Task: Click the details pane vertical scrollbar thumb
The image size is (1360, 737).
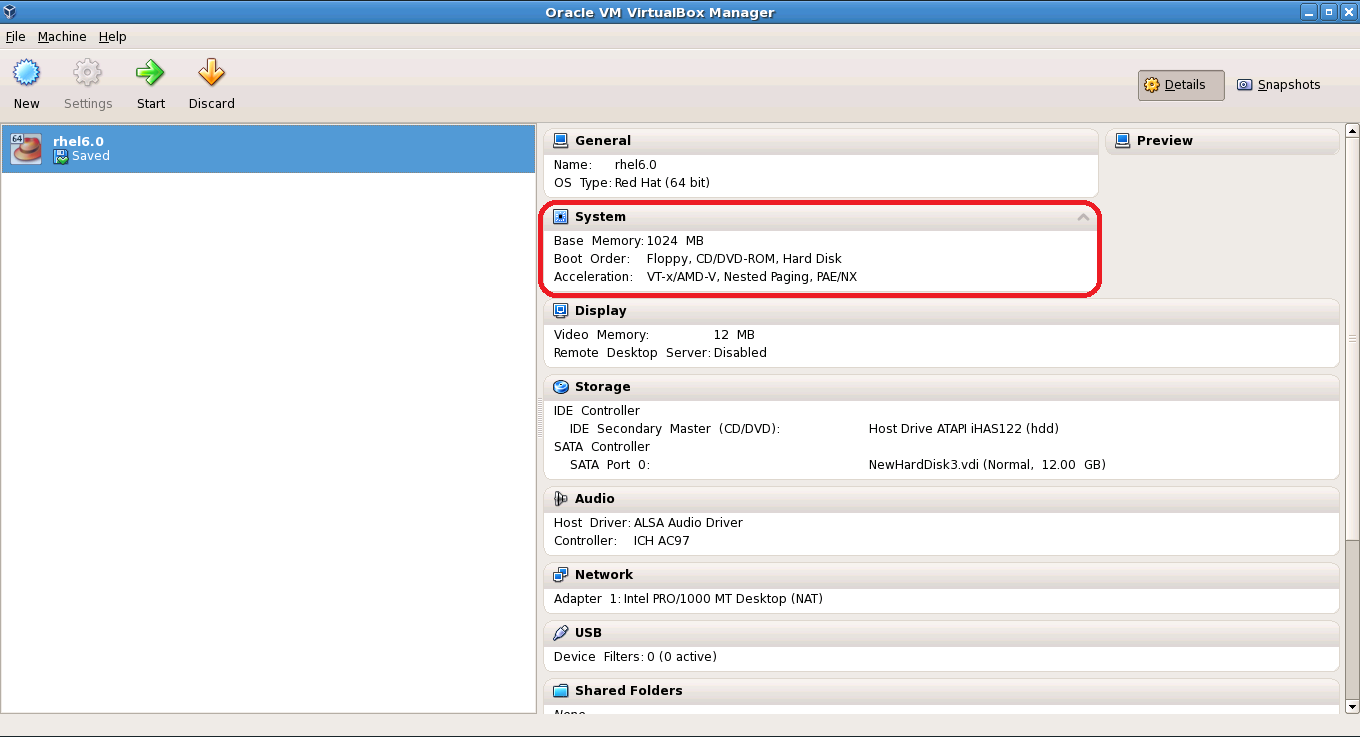Action: click(x=1352, y=337)
